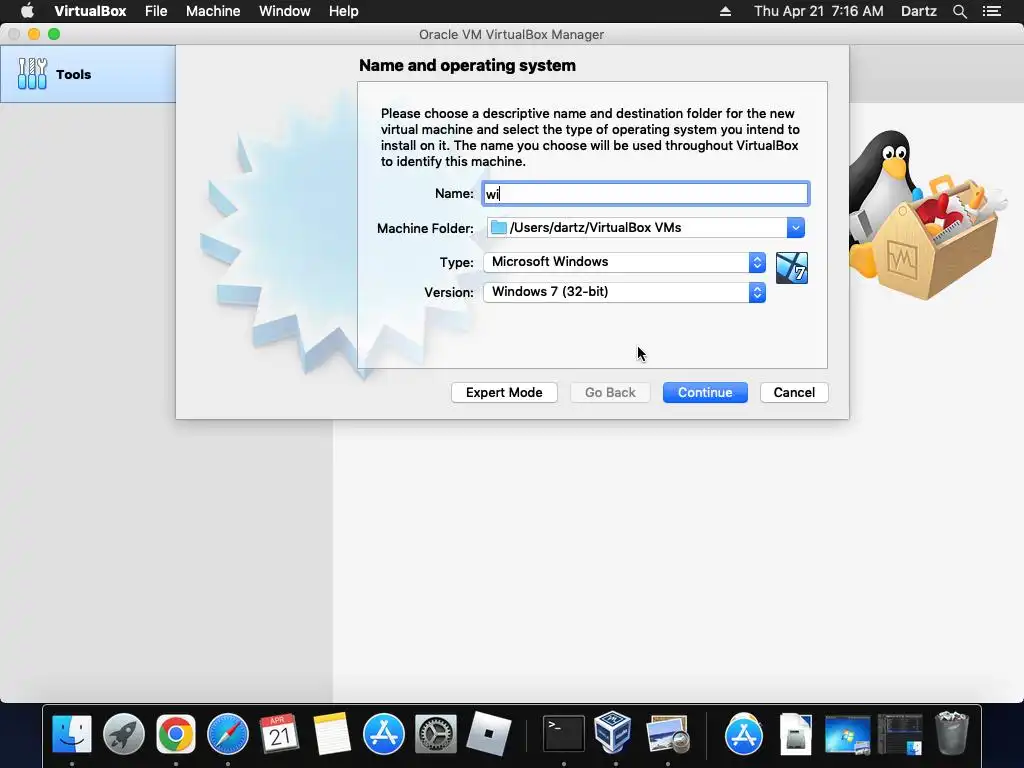Open App Store folder stack near Trash
The image size is (1024, 768).
point(744,734)
